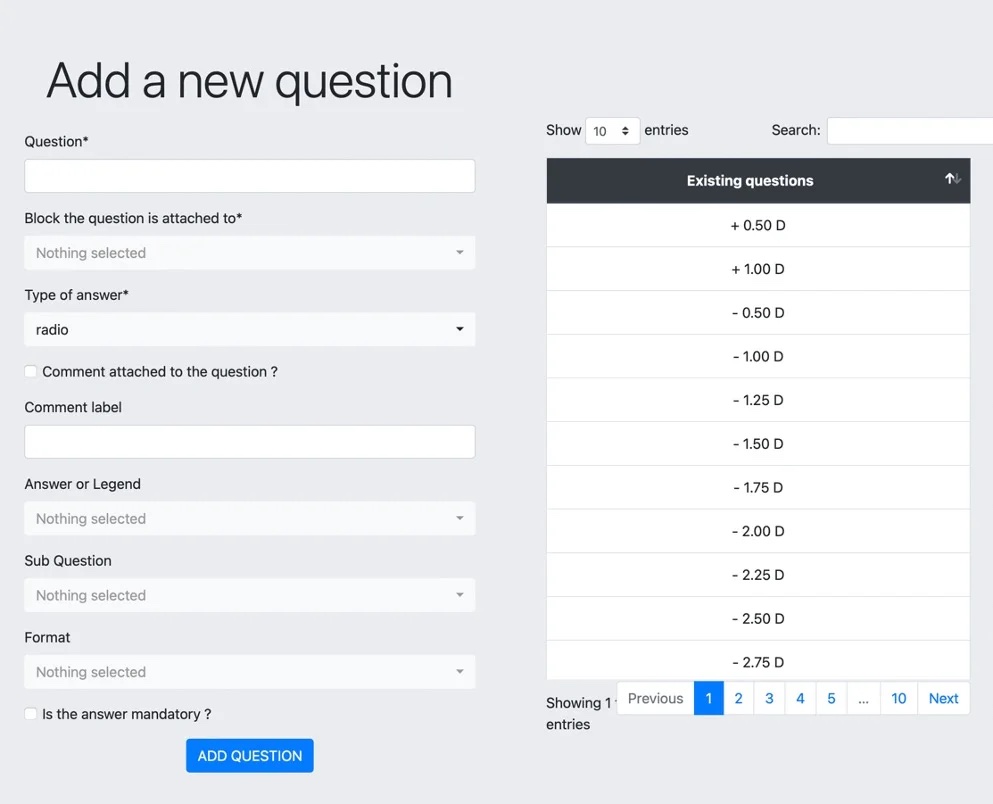The image size is (993, 804).
Task: Click into the Comment label input
Action: (249, 442)
